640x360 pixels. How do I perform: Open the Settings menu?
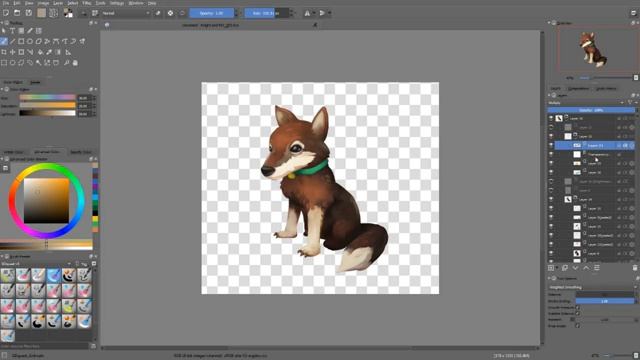(116, 3)
